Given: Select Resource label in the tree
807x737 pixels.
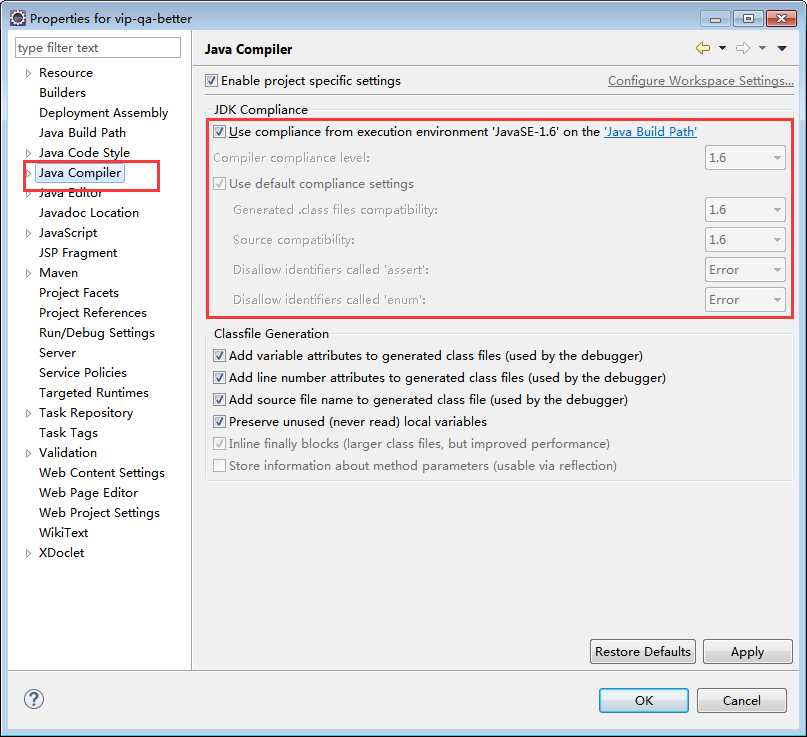Looking at the screenshot, I should pos(66,73).
